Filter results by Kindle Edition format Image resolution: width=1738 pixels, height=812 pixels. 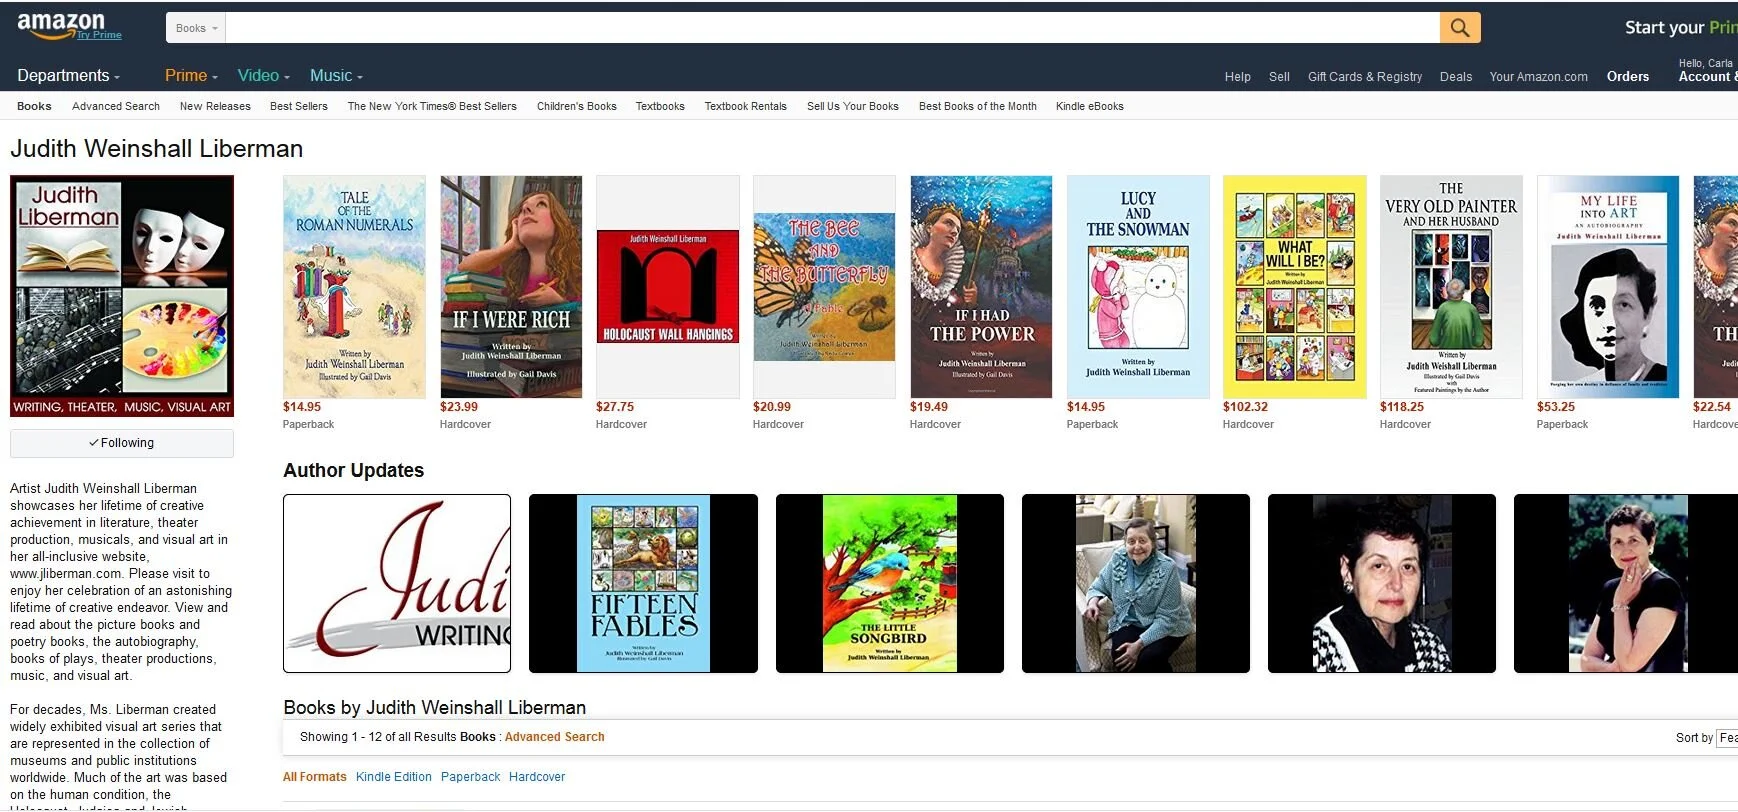point(394,777)
